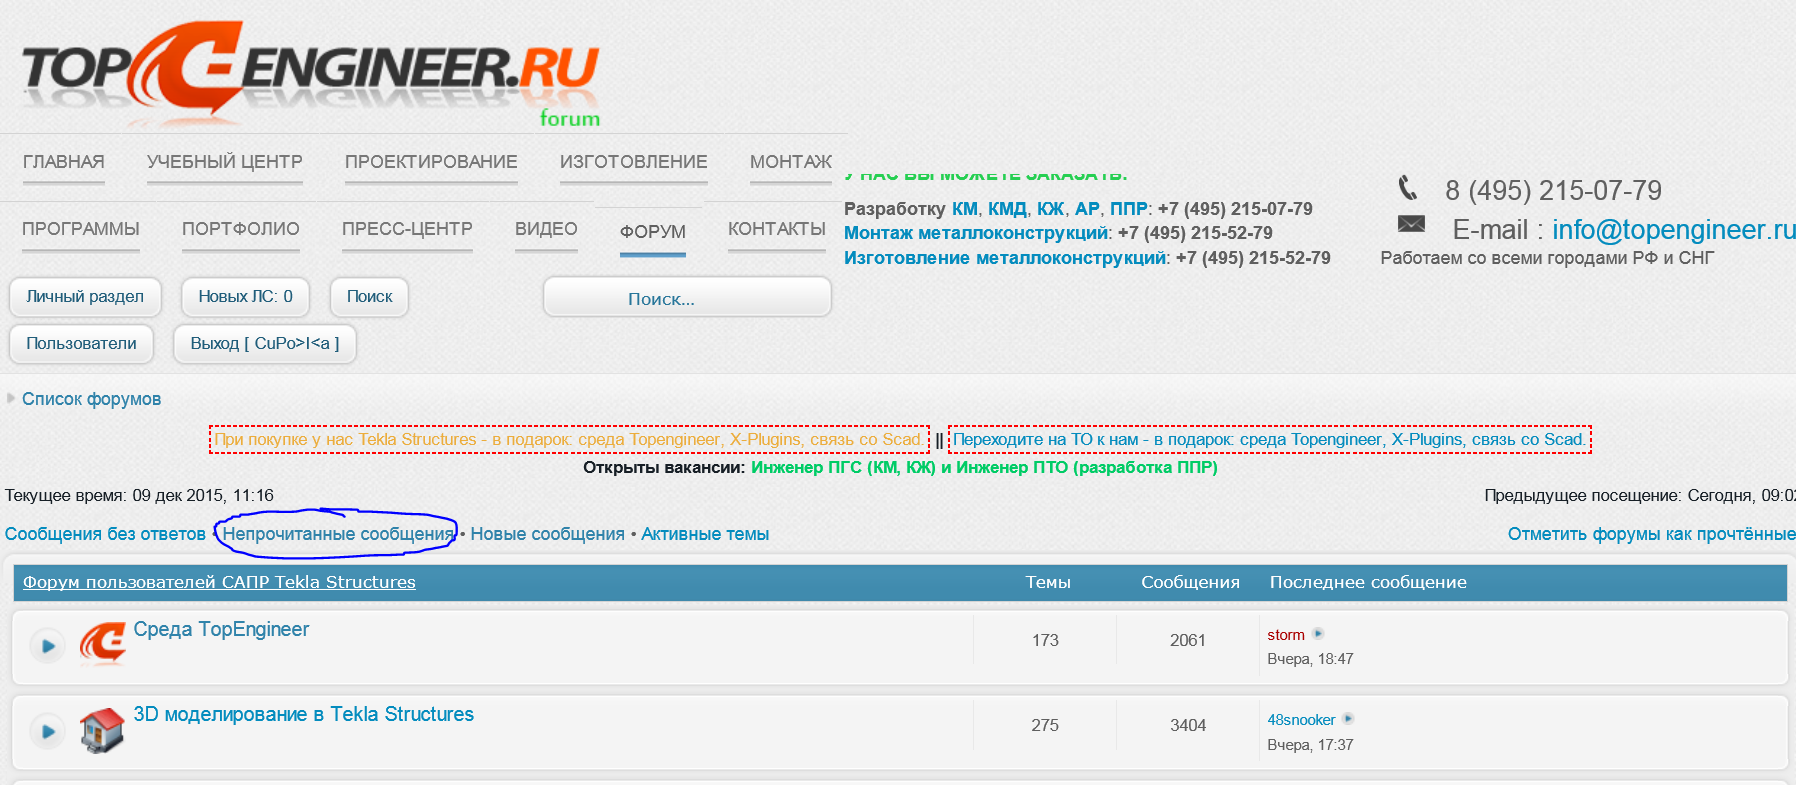Click the envelope e-mail icon

click(x=1411, y=224)
